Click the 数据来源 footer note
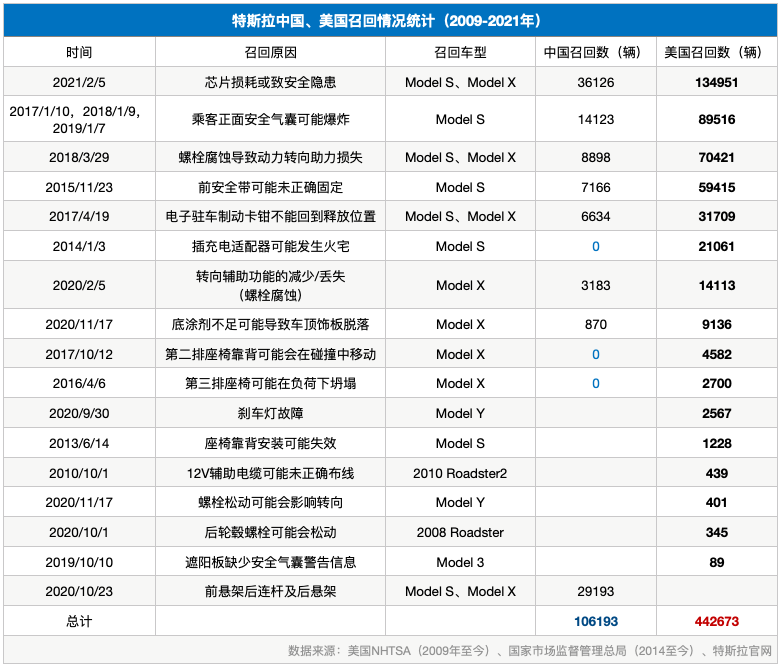780x667 pixels. [x=530, y=651]
